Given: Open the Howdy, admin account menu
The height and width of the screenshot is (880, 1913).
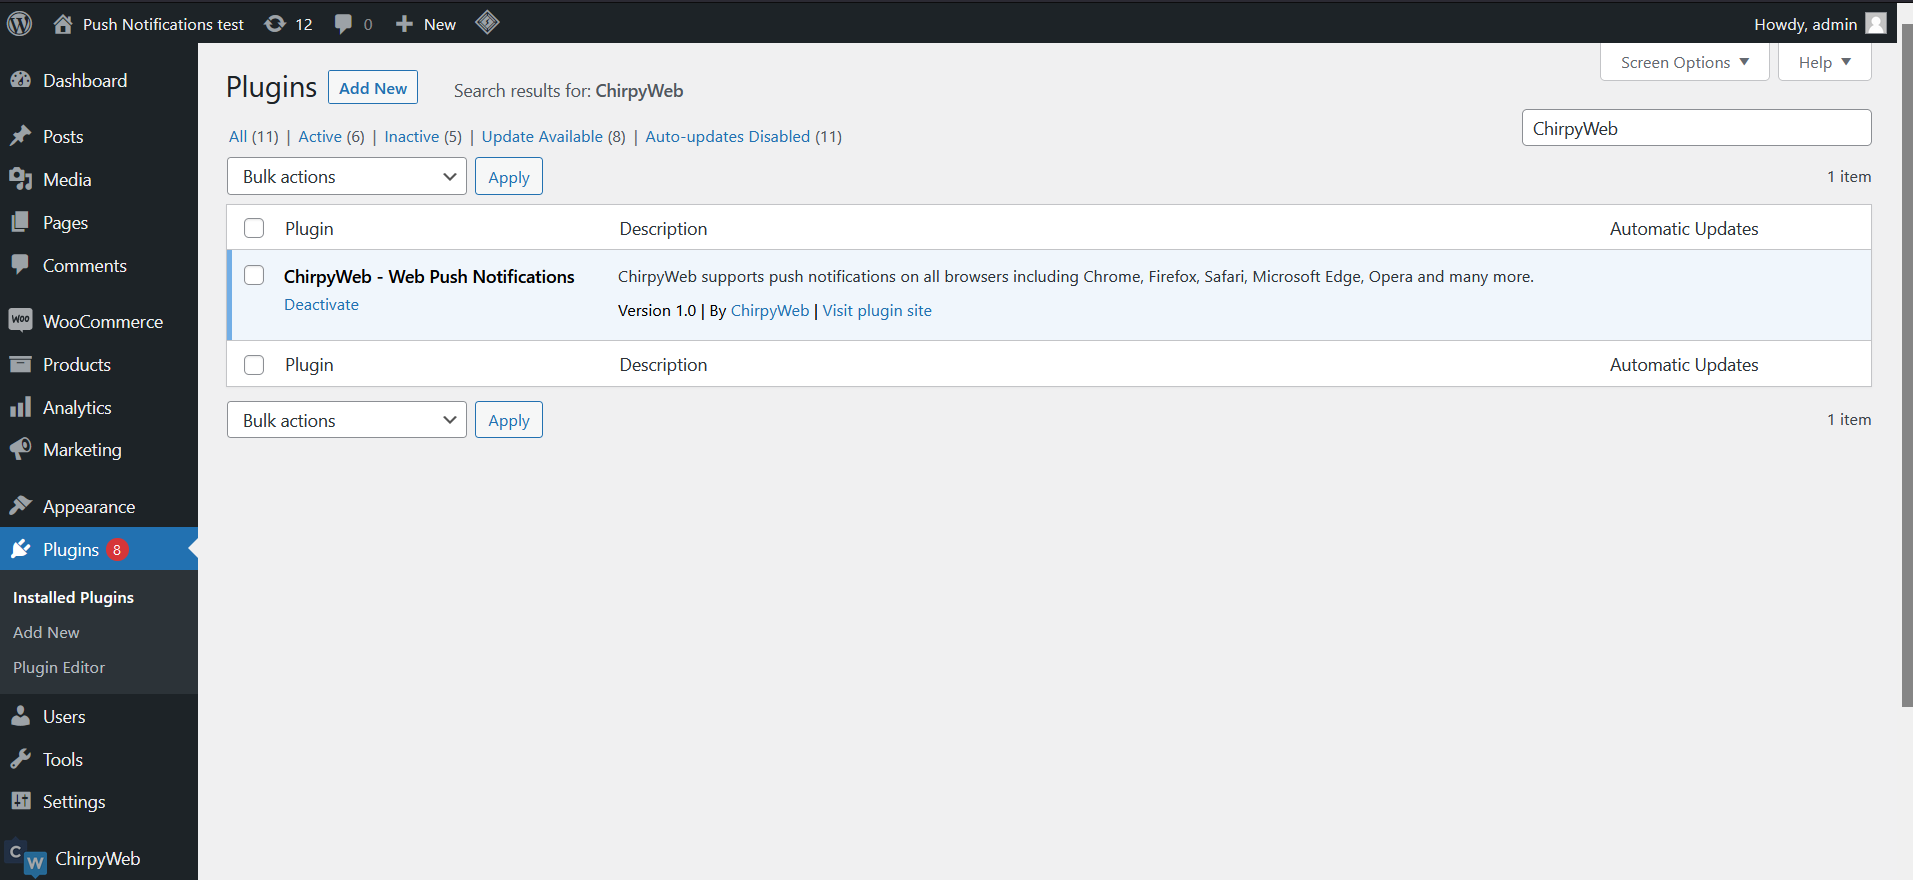Looking at the screenshot, I should coord(1820,24).
